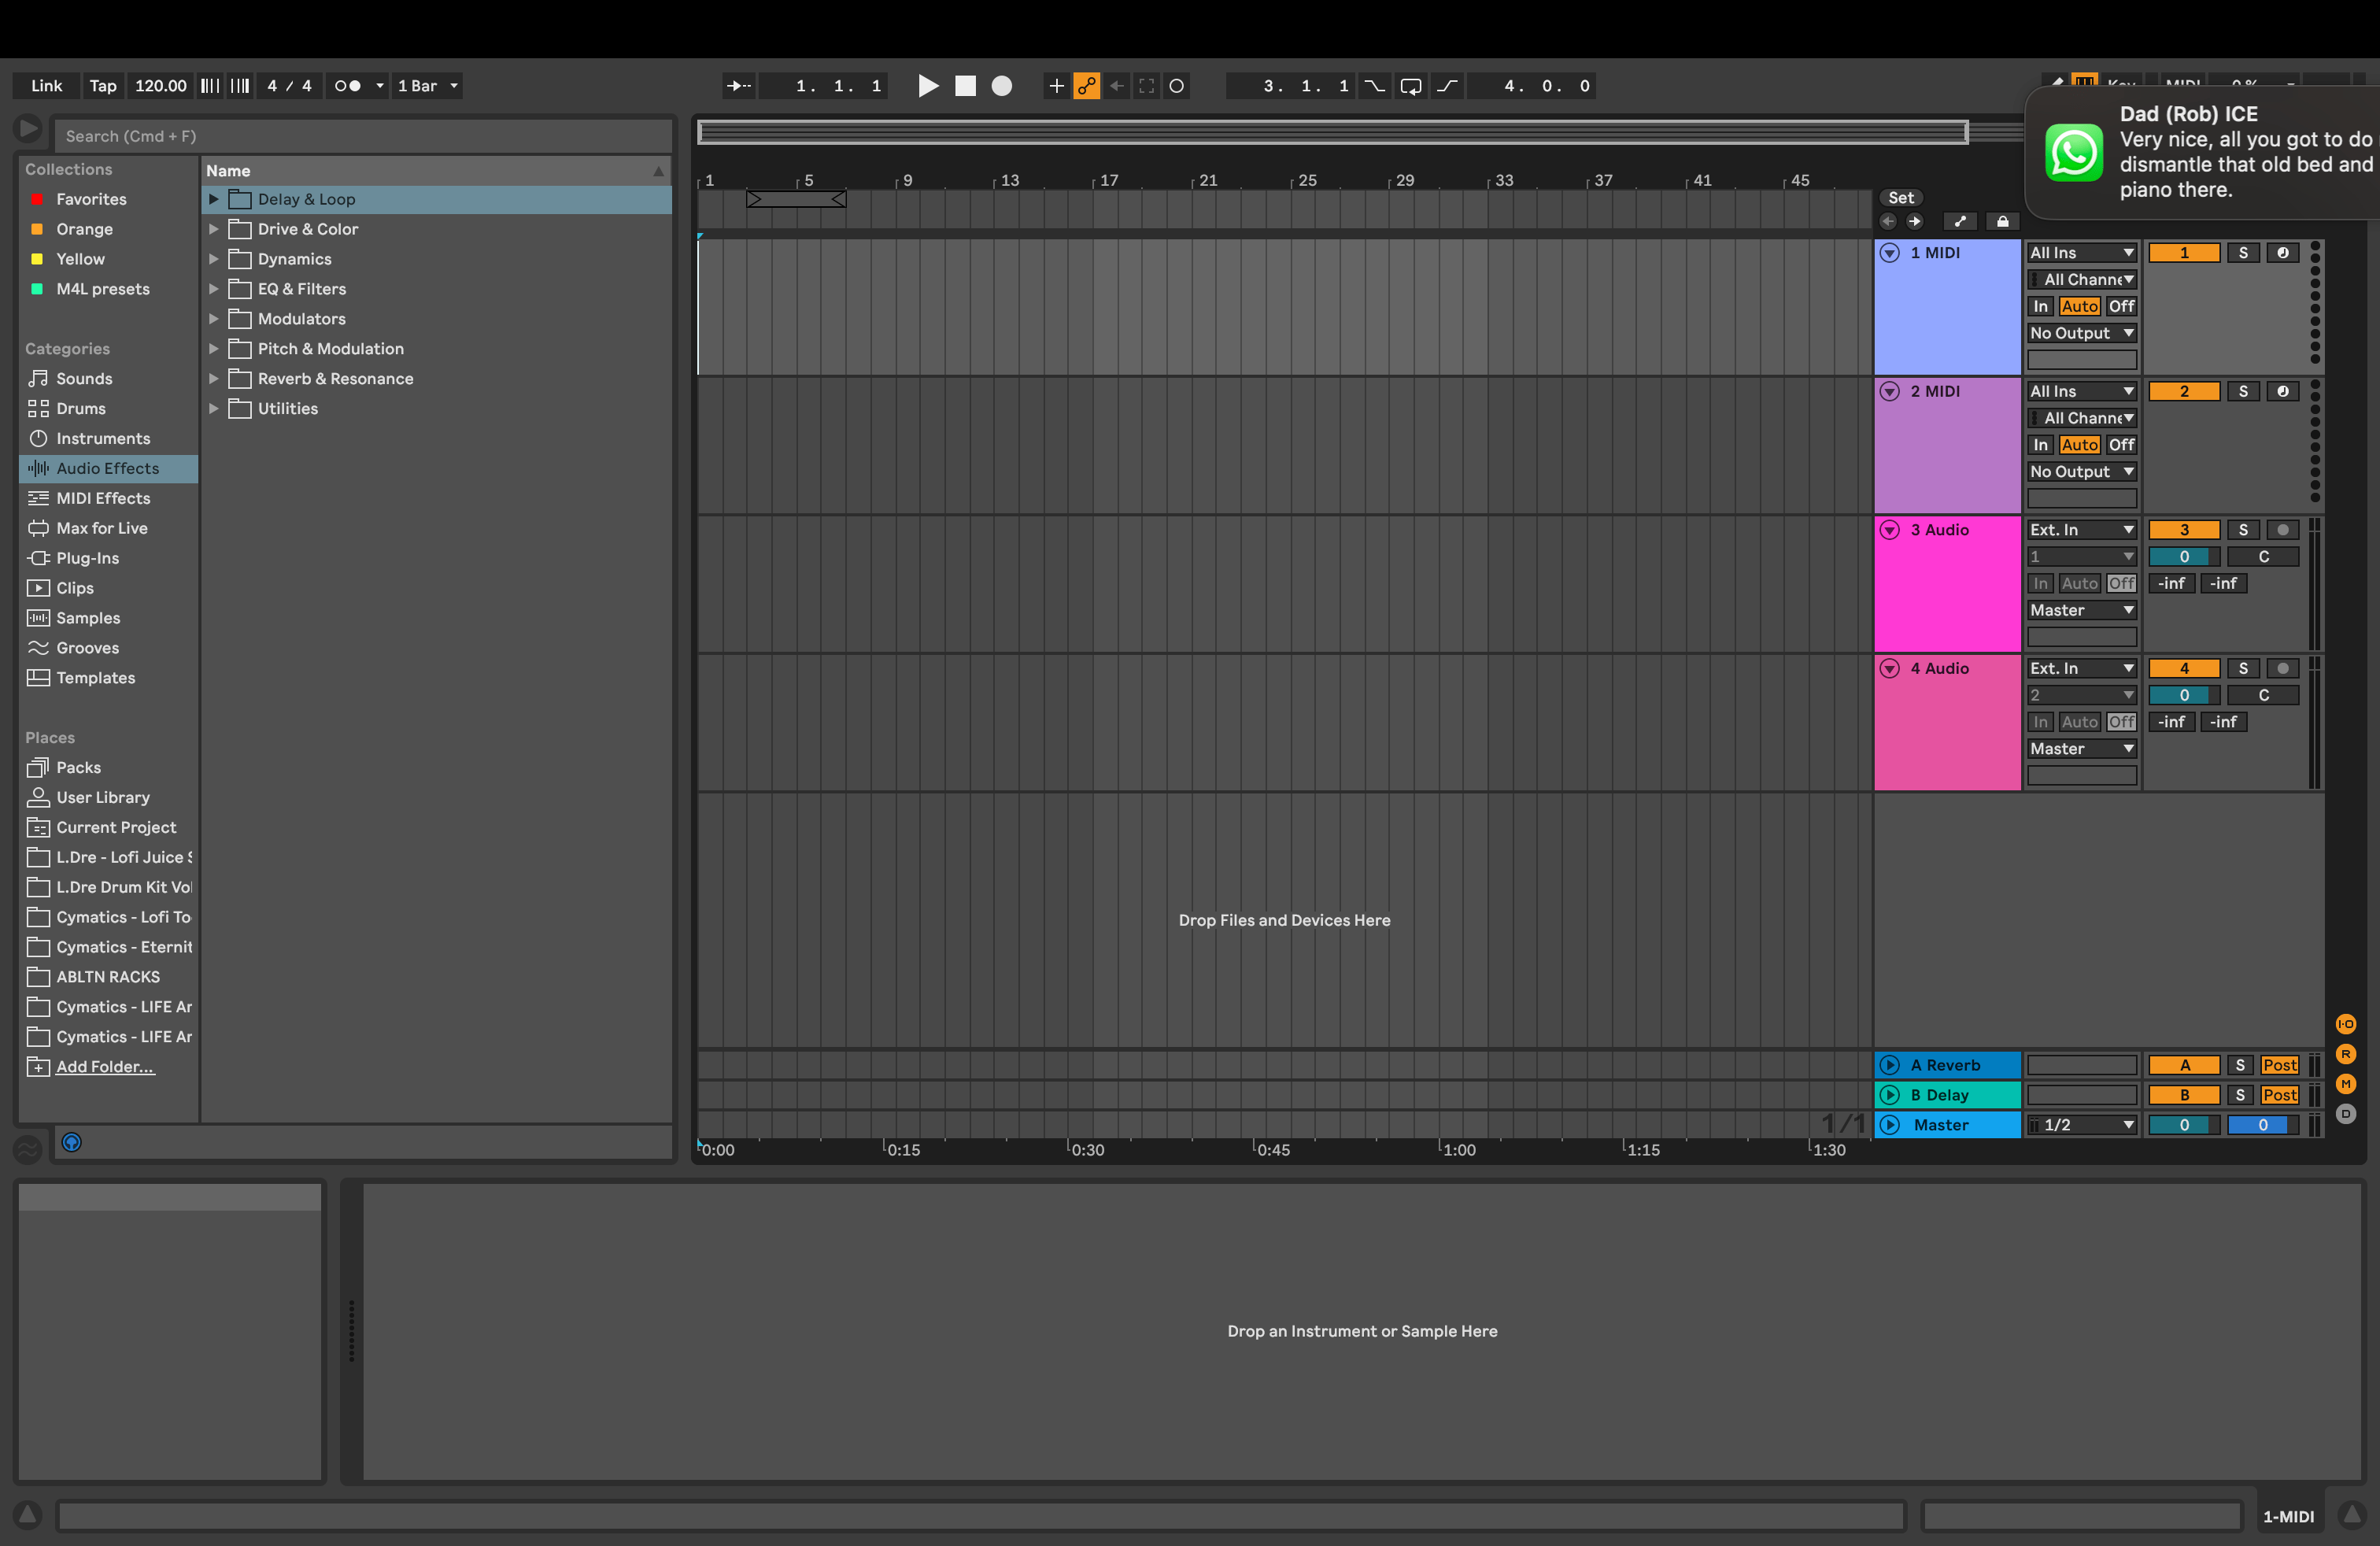2380x1546 pixels.
Task: Click the Arrangement Record circle button
Action: pos(1001,86)
